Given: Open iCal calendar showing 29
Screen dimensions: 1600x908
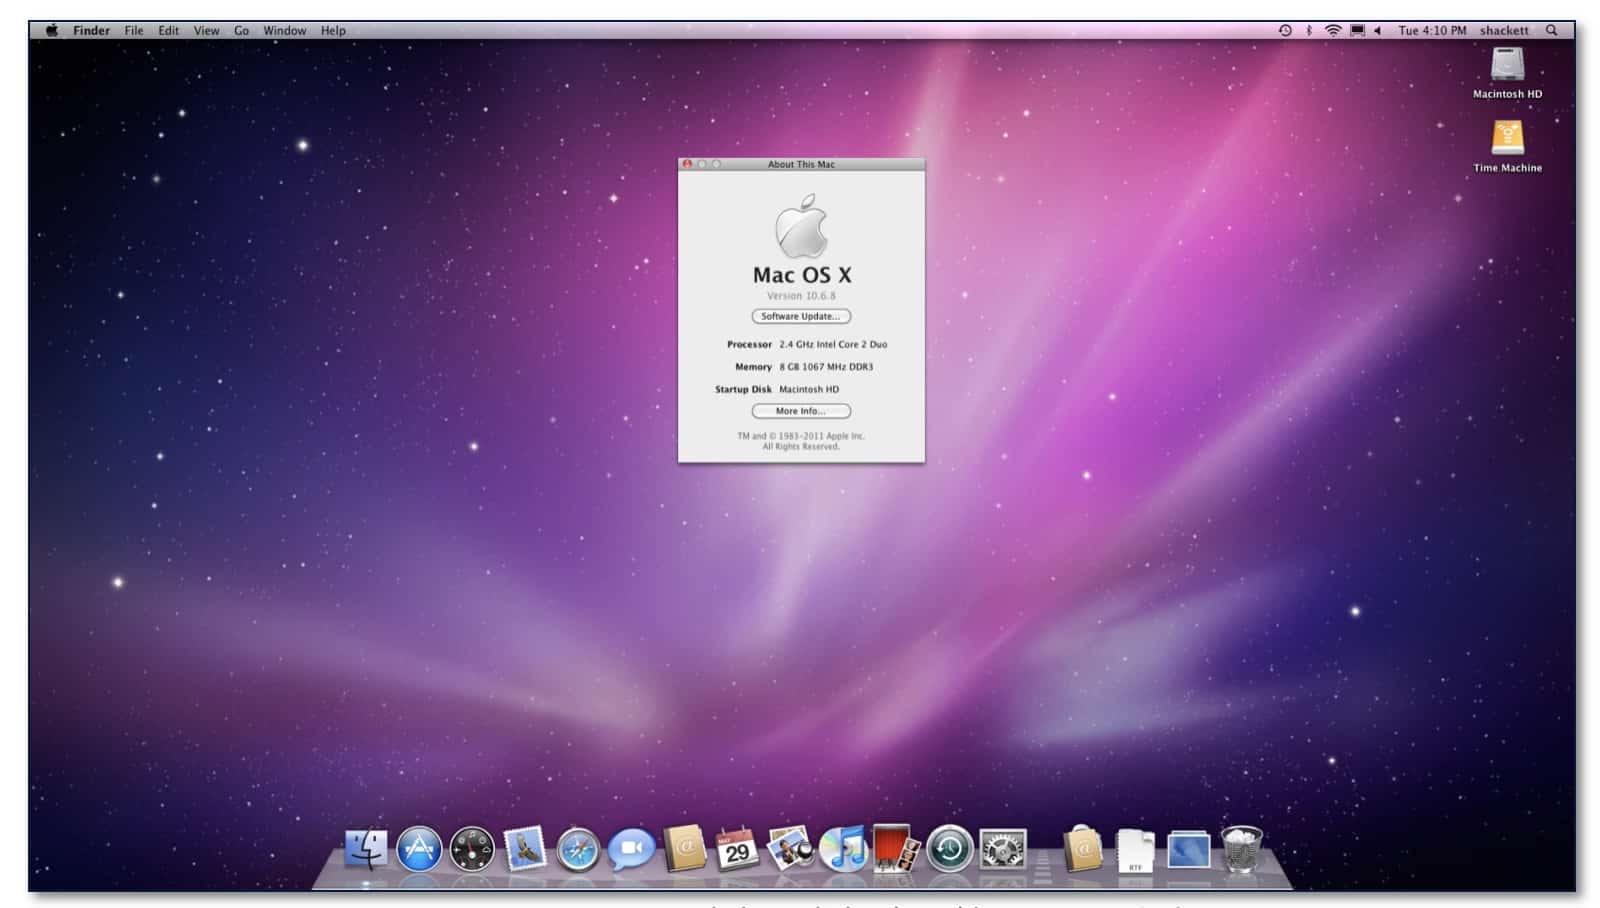Looking at the screenshot, I should click(x=737, y=850).
